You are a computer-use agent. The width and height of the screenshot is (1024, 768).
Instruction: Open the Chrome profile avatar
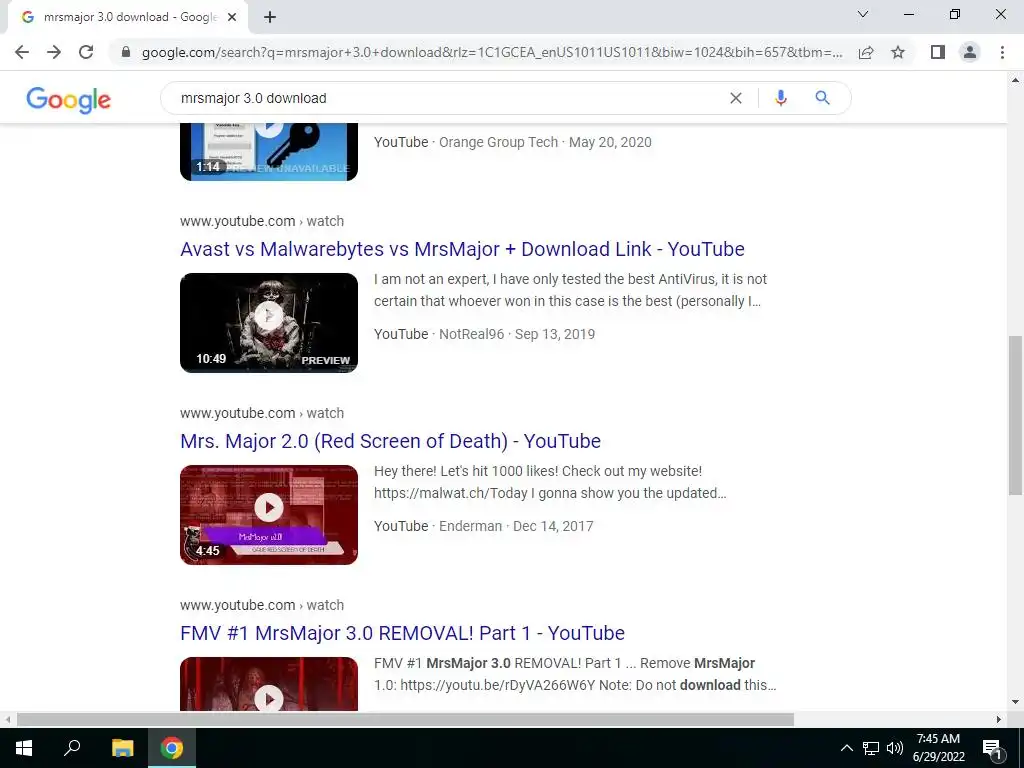(970, 52)
